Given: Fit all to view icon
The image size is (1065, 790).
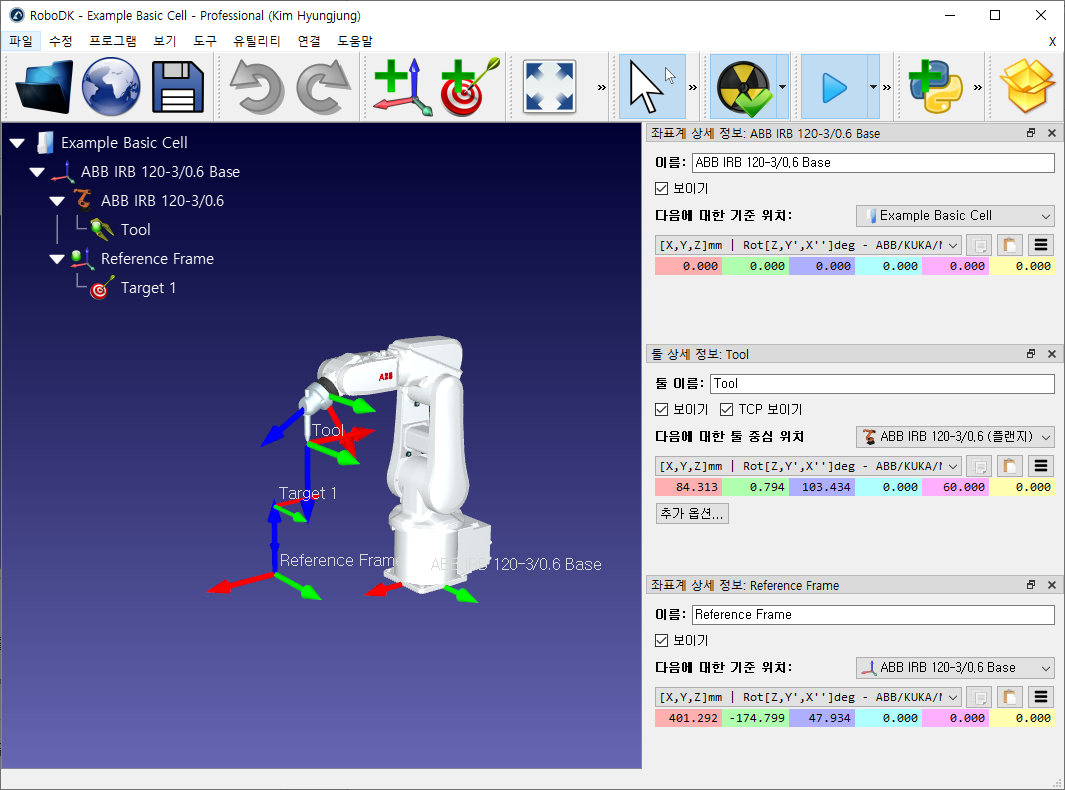Looking at the screenshot, I should tap(549, 87).
